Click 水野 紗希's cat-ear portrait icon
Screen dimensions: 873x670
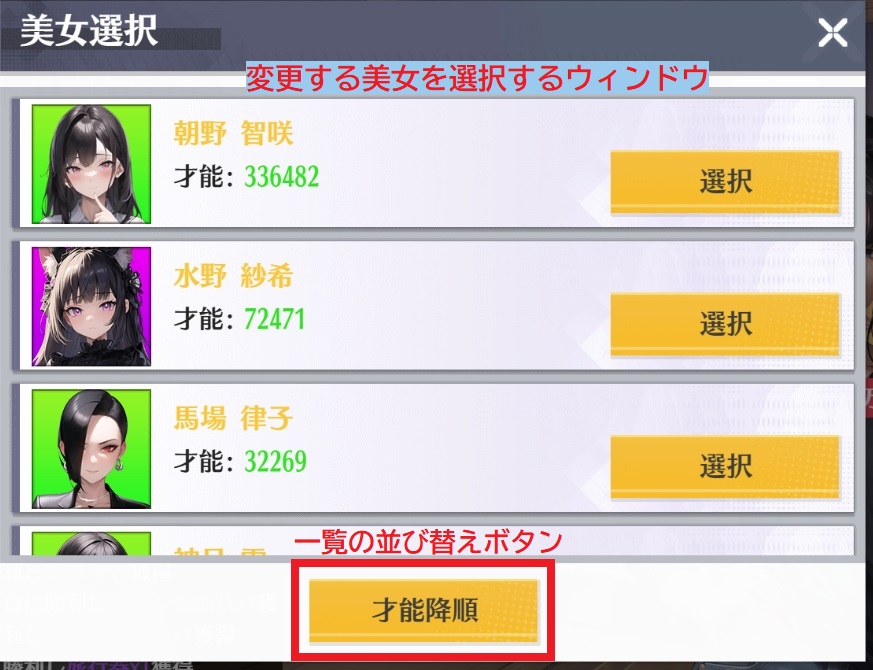coord(91,307)
